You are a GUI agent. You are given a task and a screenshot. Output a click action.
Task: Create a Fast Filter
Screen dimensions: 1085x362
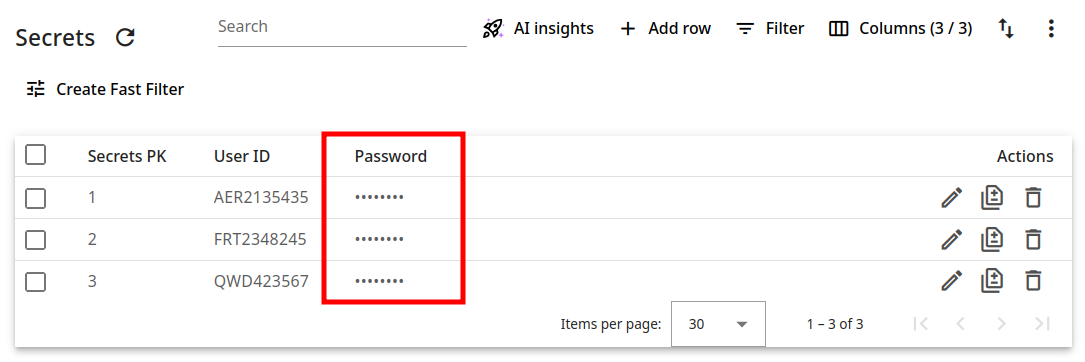[105, 89]
